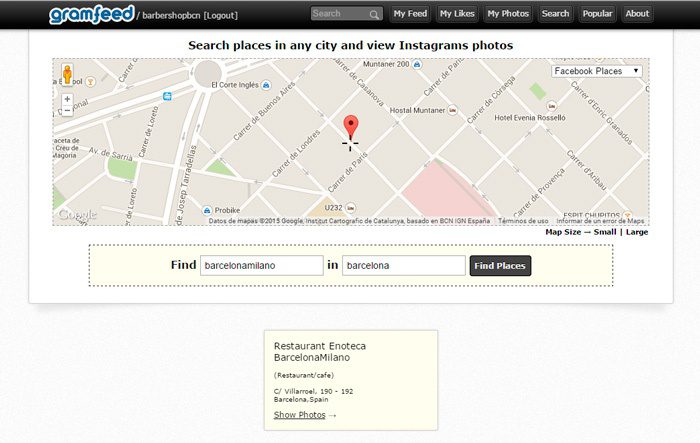This screenshot has width=700, height=443.
Task: Click Restaurant Enoteca BarcelonaMilano title
Action: pyautogui.click(x=320, y=352)
